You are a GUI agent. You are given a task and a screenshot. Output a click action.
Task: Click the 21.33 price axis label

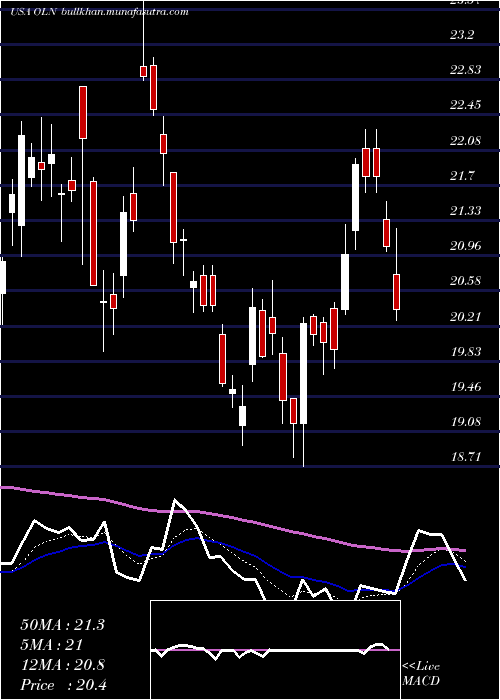click(x=466, y=210)
